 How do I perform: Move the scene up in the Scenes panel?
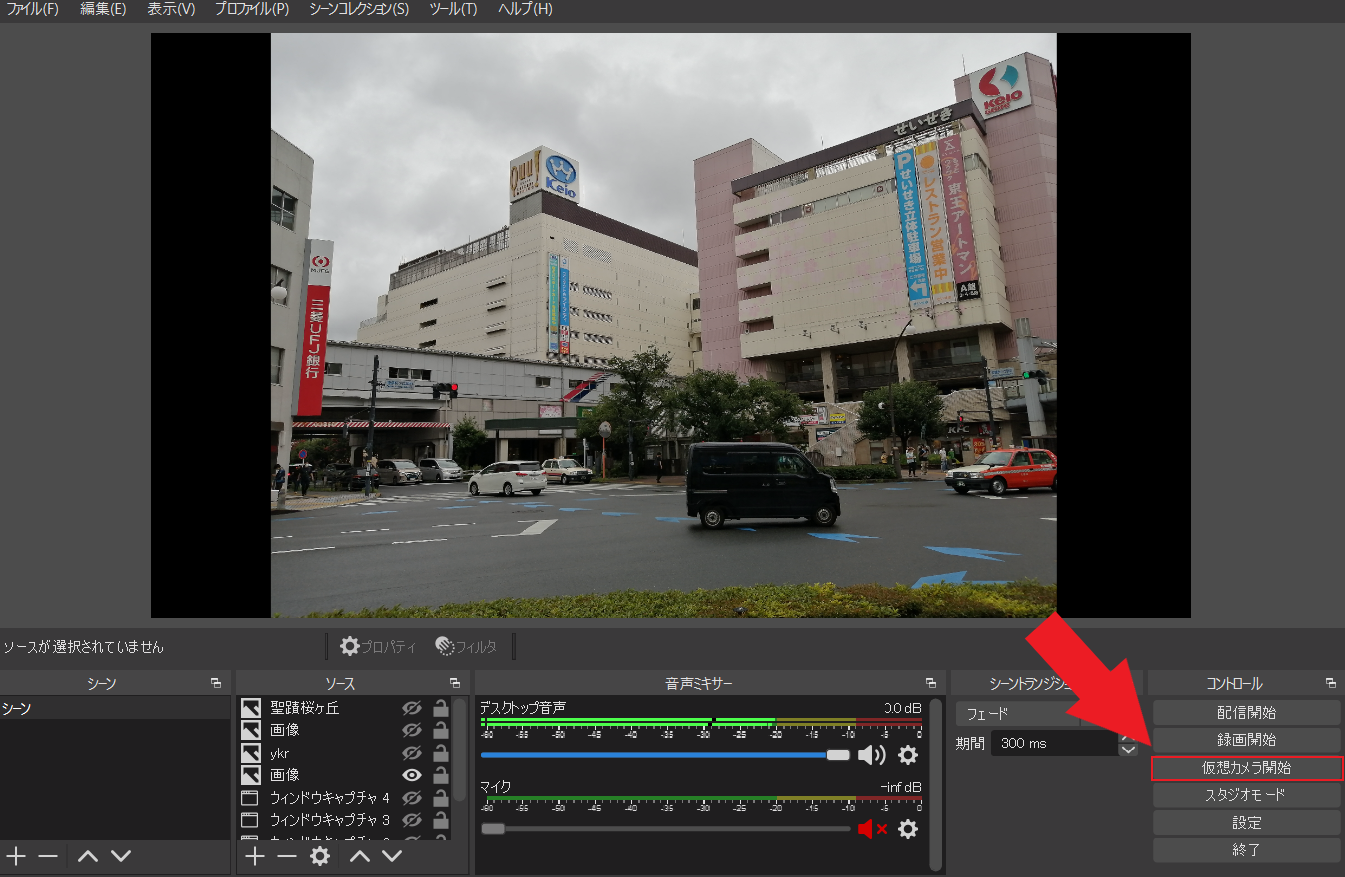88,856
